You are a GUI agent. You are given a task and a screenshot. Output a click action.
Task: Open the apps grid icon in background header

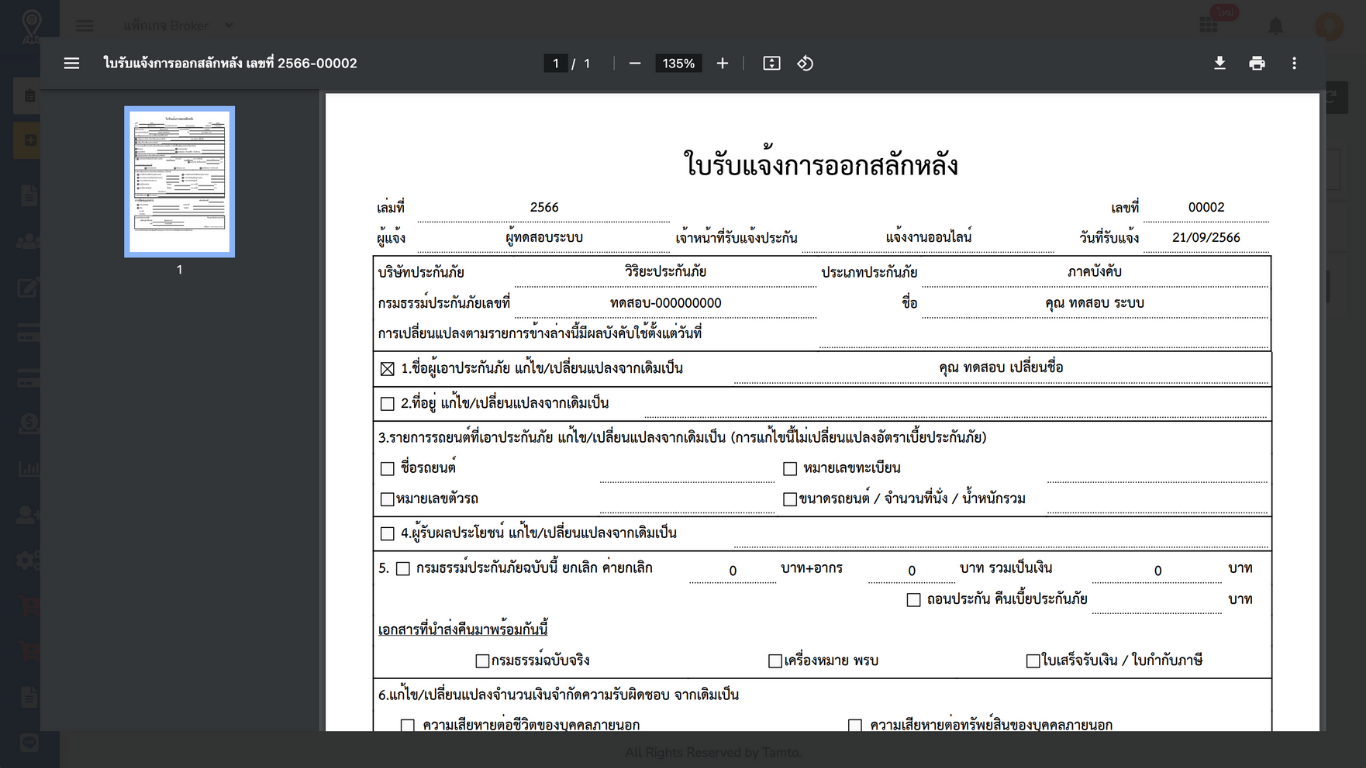[1209, 25]
